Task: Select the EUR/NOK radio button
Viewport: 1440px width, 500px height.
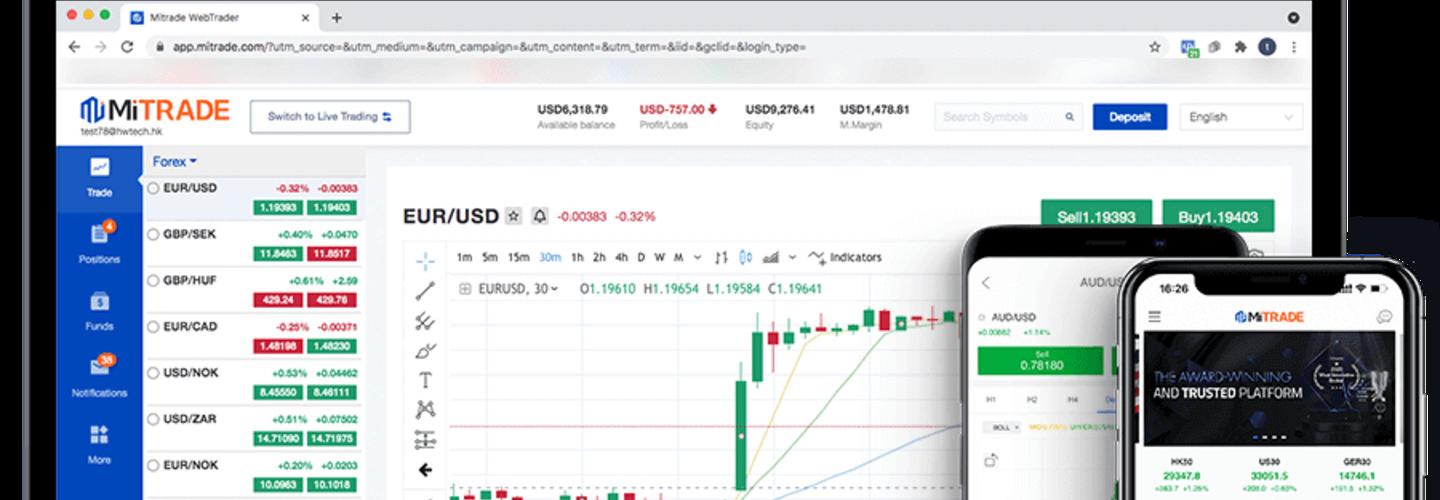Action: (x=153, y=465)
